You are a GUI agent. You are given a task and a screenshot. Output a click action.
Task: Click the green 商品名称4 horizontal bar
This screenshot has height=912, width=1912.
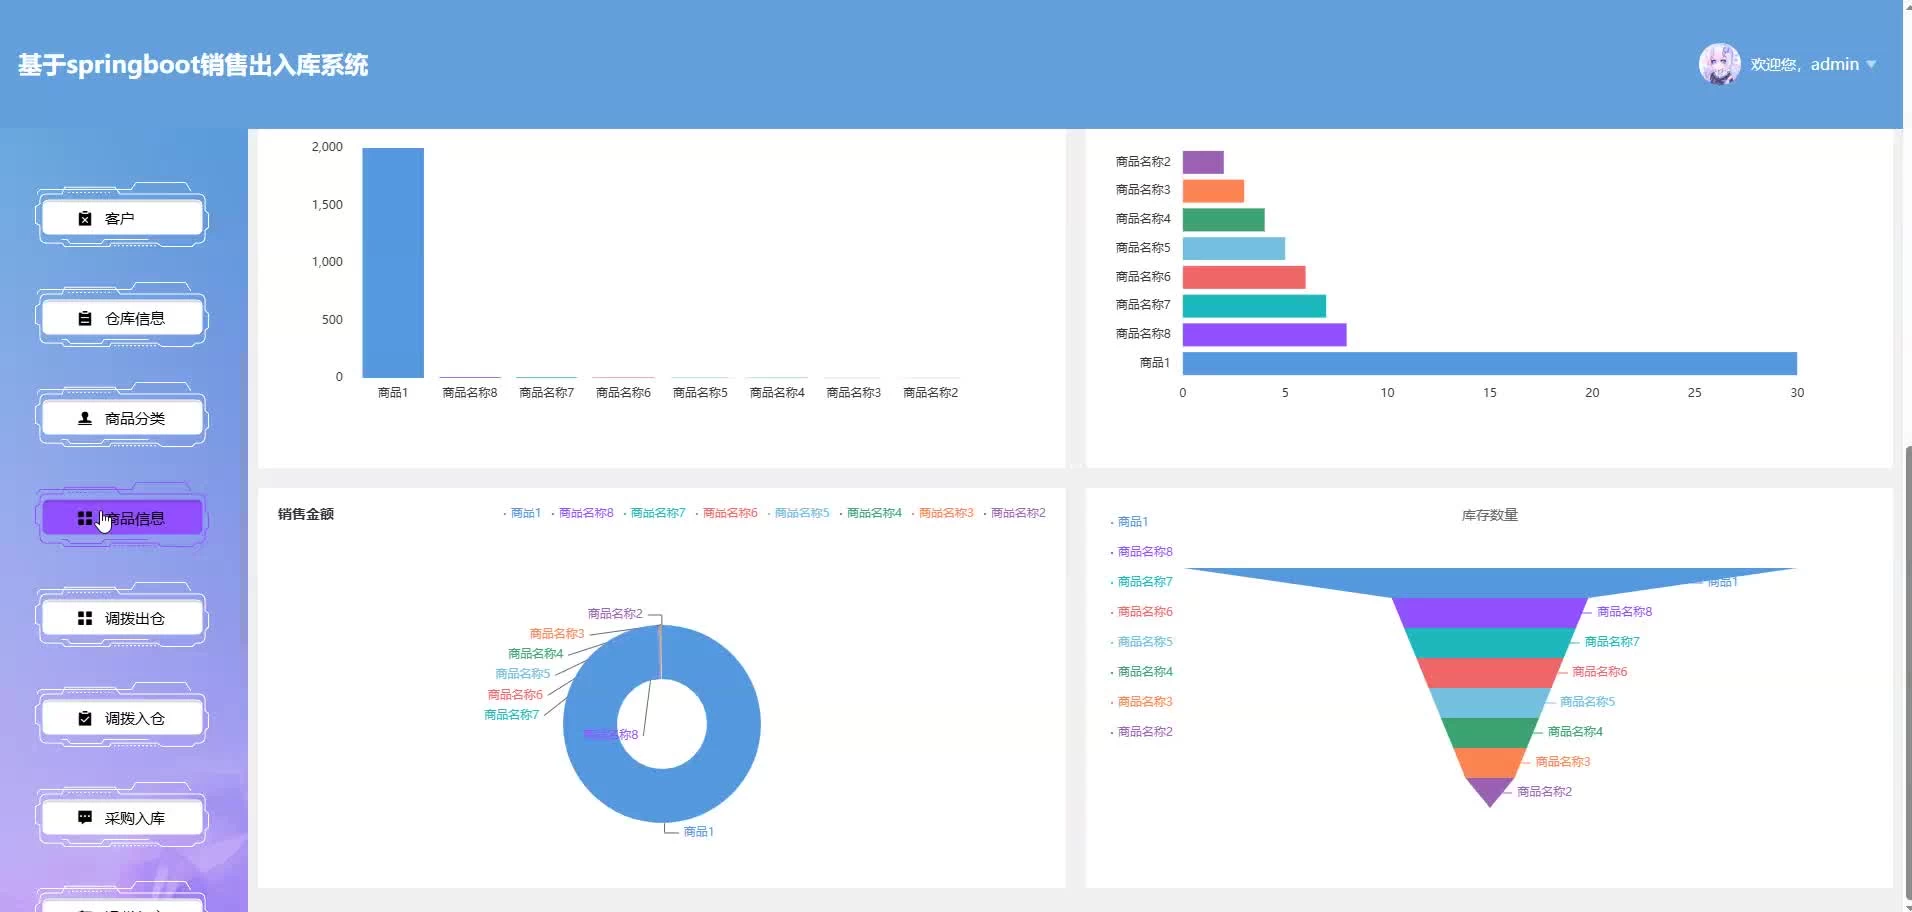pyautogui.click(x=1224, y=220)
